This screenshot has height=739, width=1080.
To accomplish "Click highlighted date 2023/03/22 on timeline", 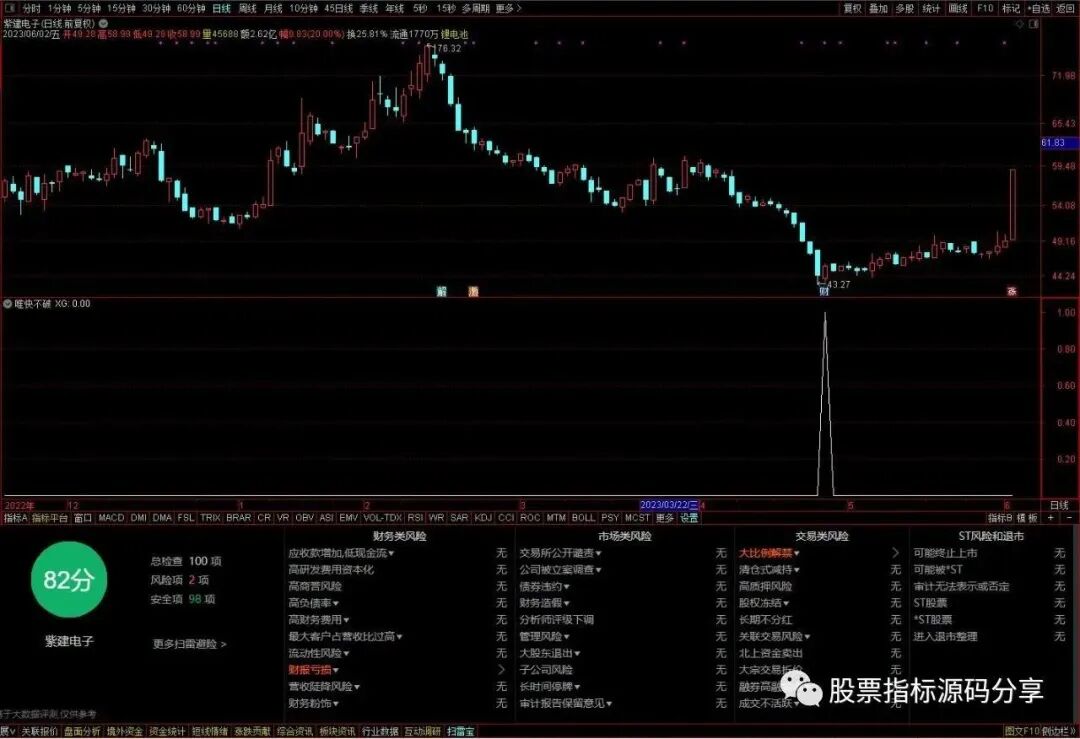I will 669,506.
